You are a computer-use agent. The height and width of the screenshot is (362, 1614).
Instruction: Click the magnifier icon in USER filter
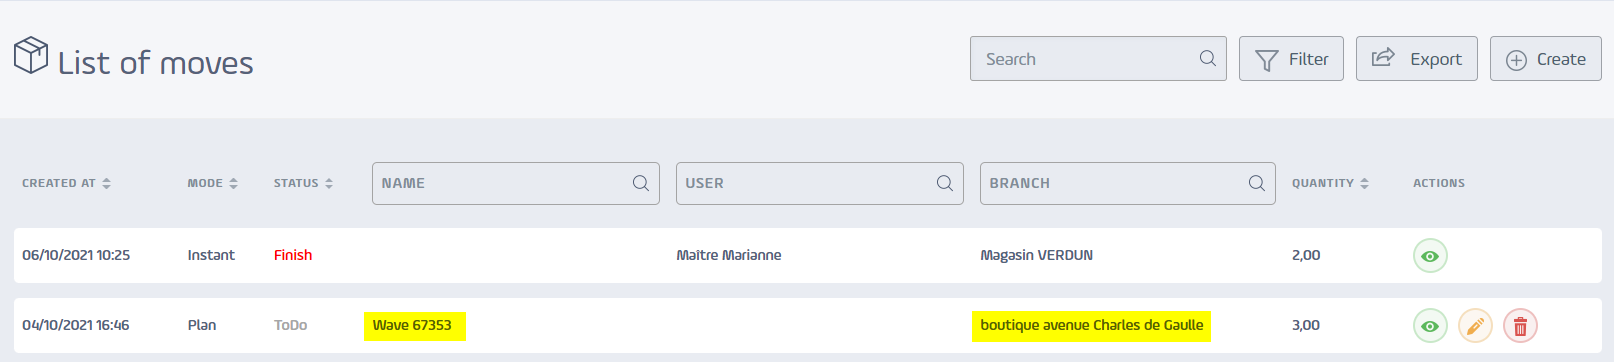click(x=945, y=183)
